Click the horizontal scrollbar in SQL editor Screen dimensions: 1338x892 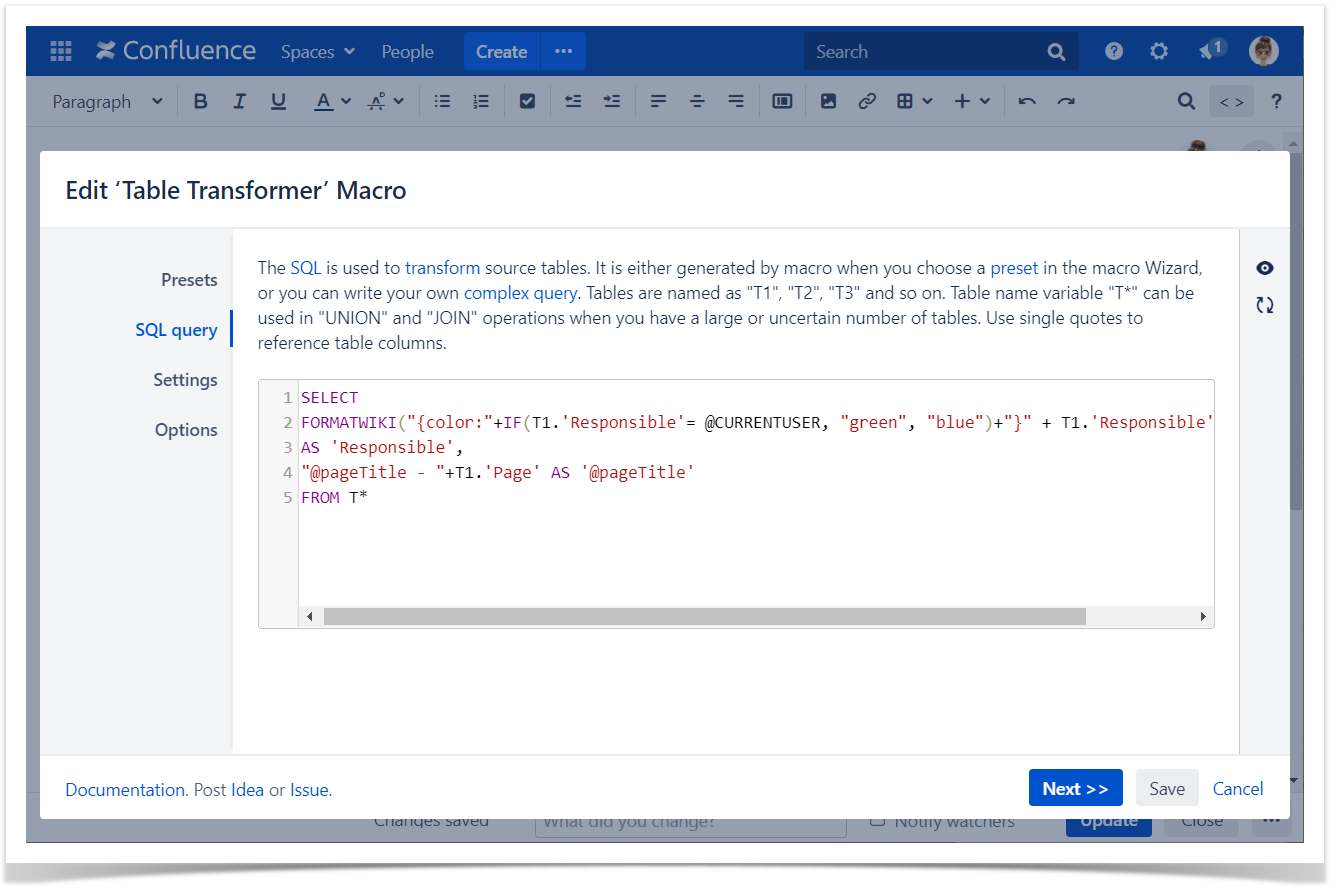pos(704,617)
